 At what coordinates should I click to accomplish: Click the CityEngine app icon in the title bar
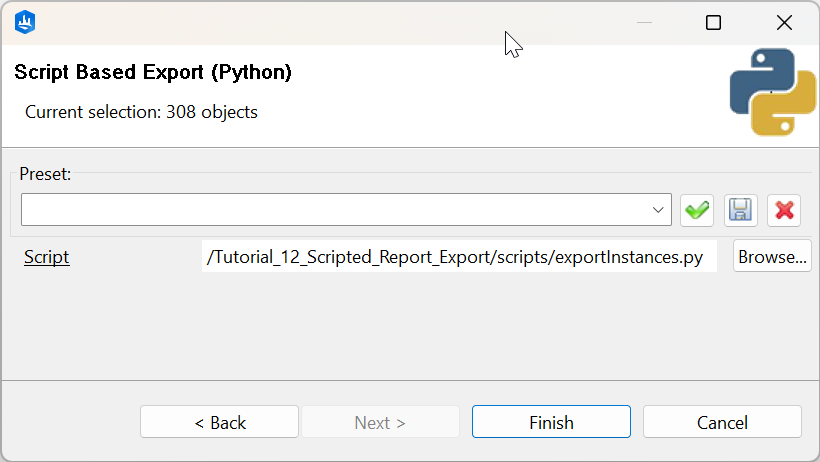pyautogui.click(x=26, y=22)
